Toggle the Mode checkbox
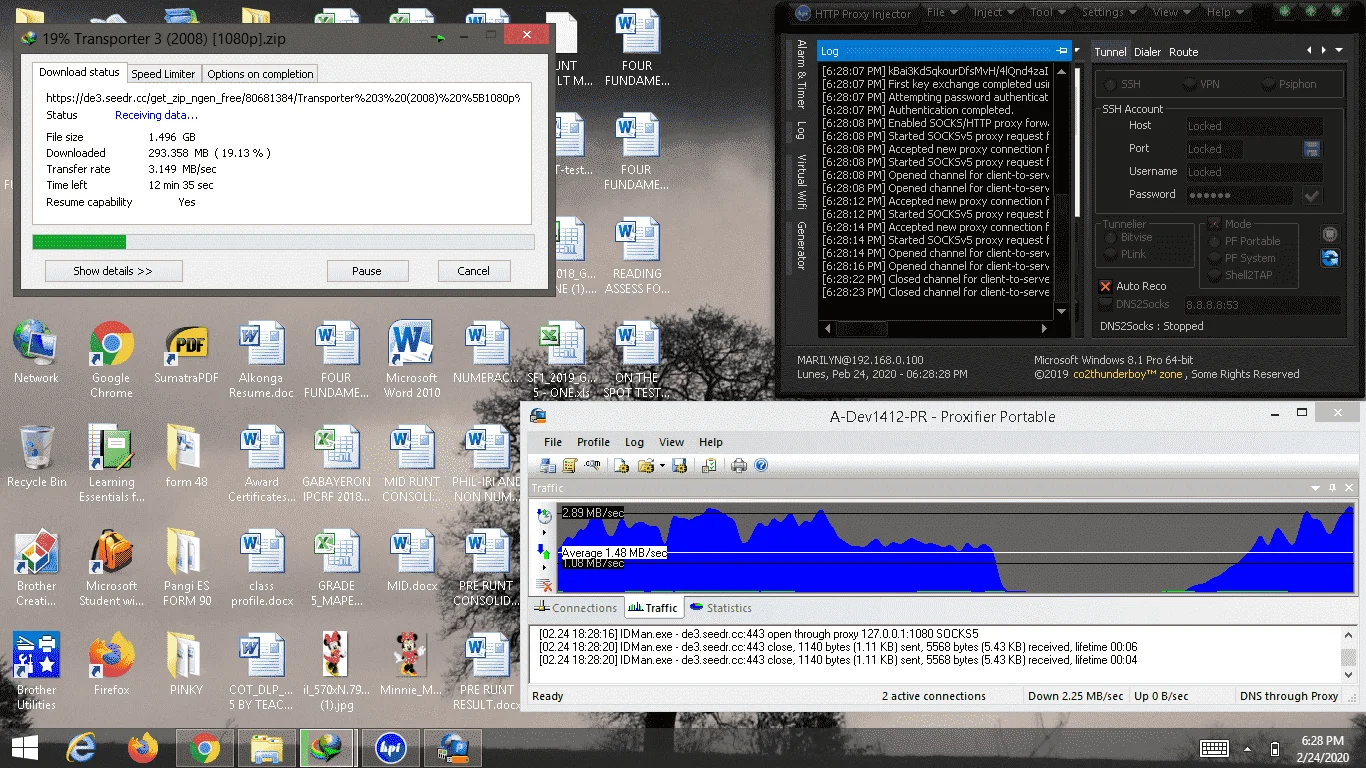The width and height of the screenshot is (1366, 768). (1214, 224)
